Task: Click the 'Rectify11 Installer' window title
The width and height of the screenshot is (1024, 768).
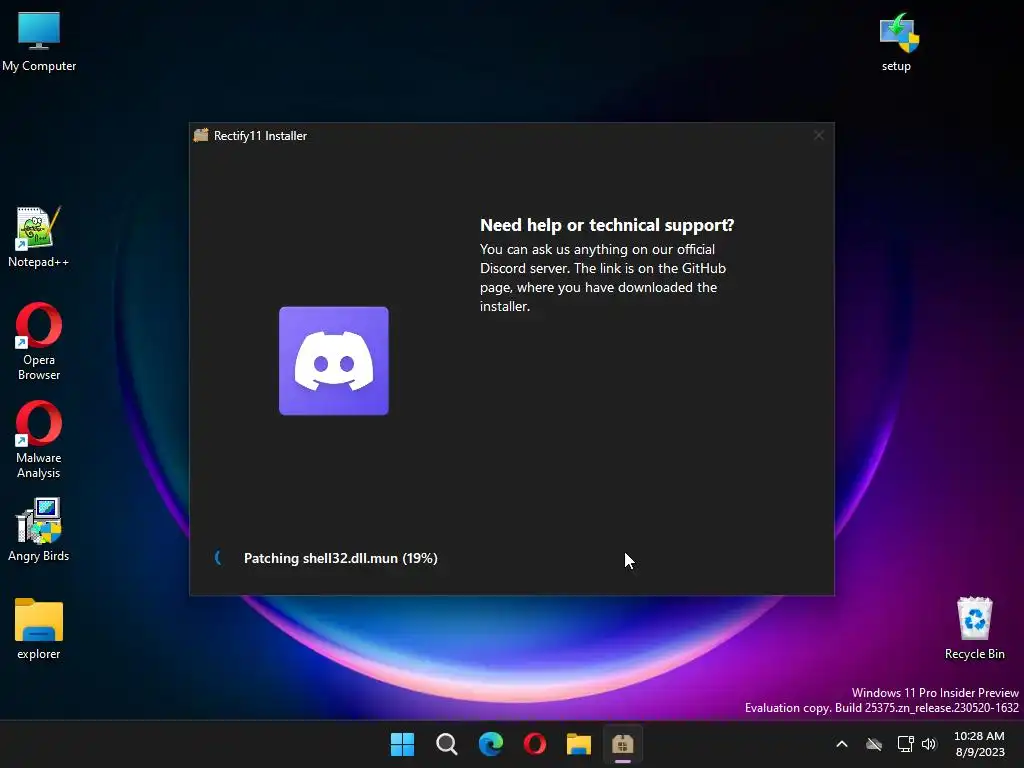Action: (260, 136)
